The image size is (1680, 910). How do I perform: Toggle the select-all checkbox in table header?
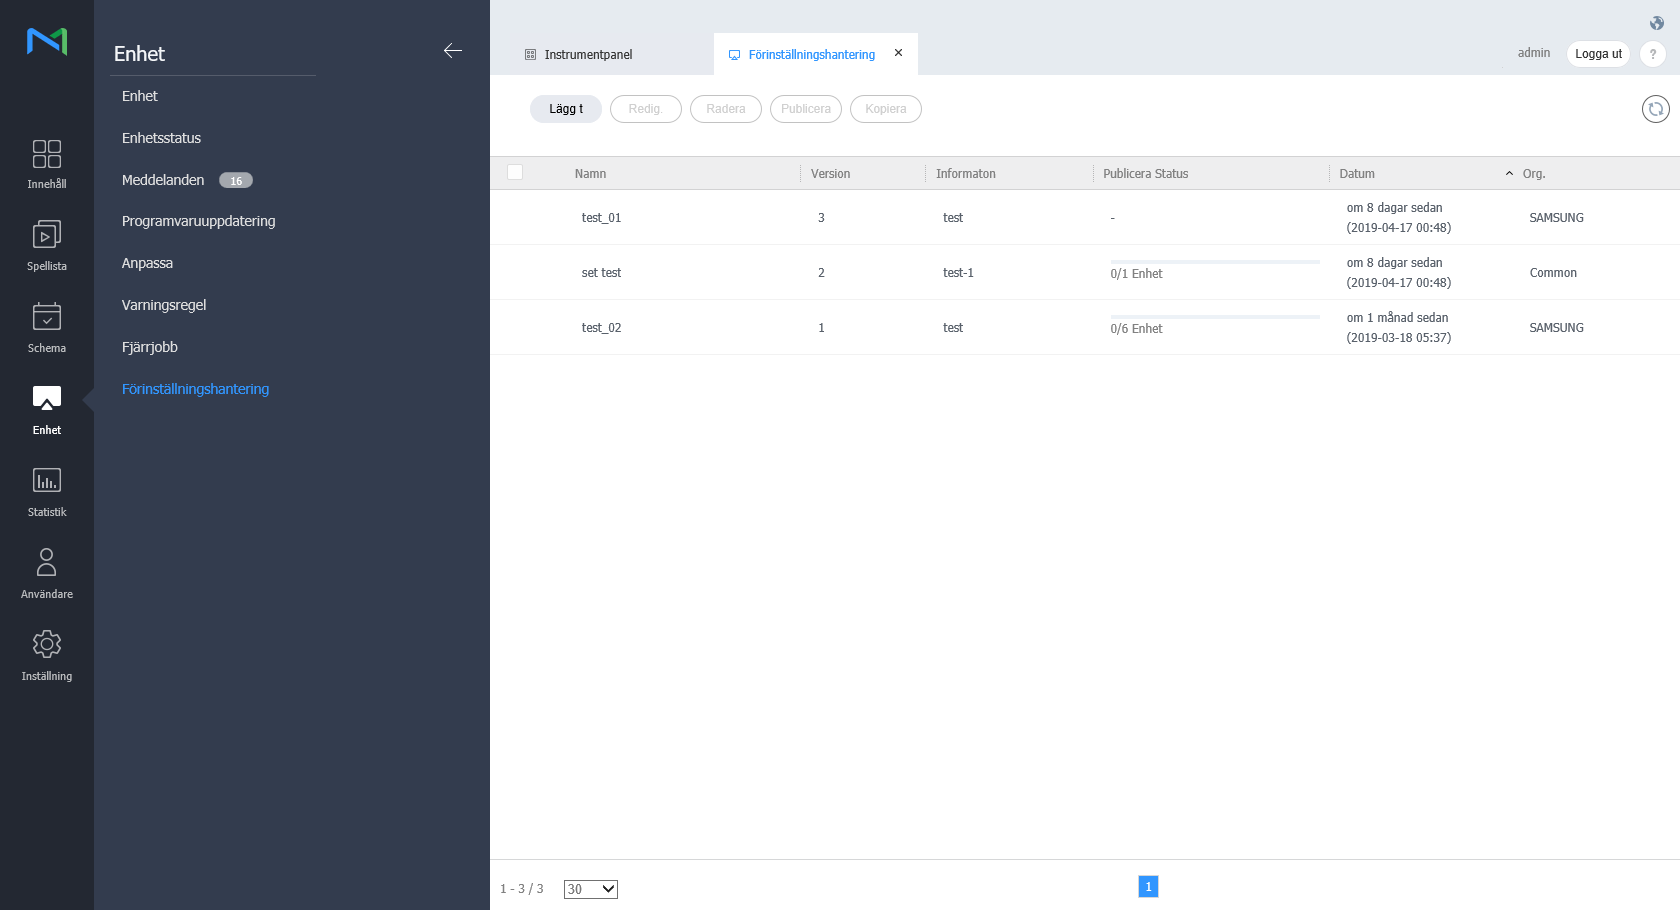click(x=515, y=172)
